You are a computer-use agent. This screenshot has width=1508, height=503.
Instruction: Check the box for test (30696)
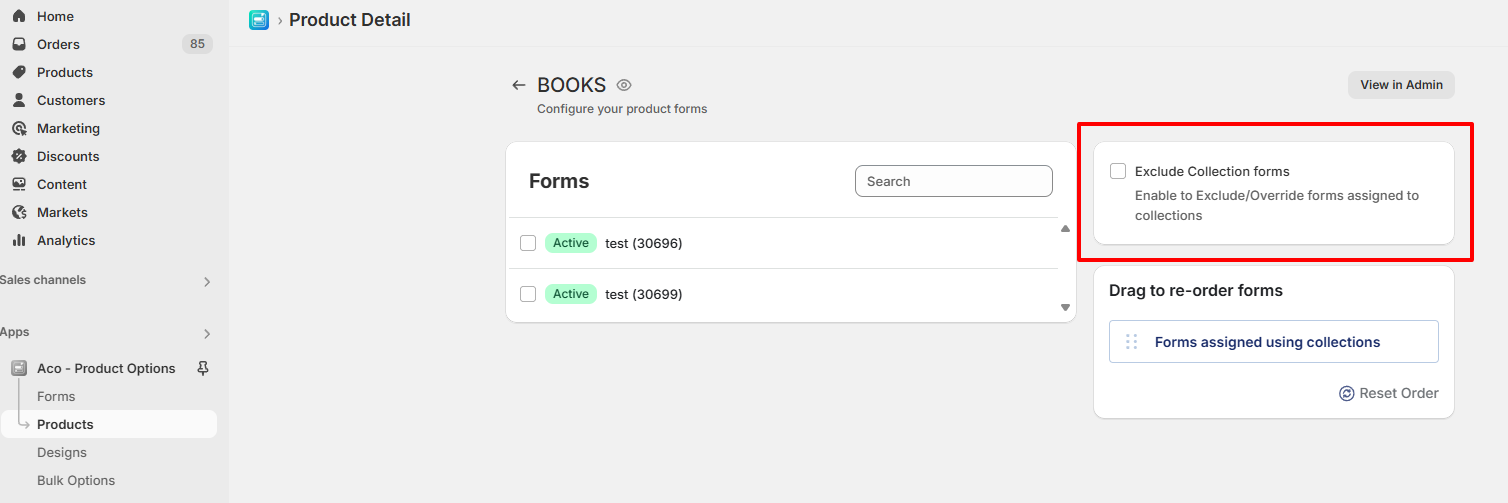pyautogui.click(x=528, y=243)
